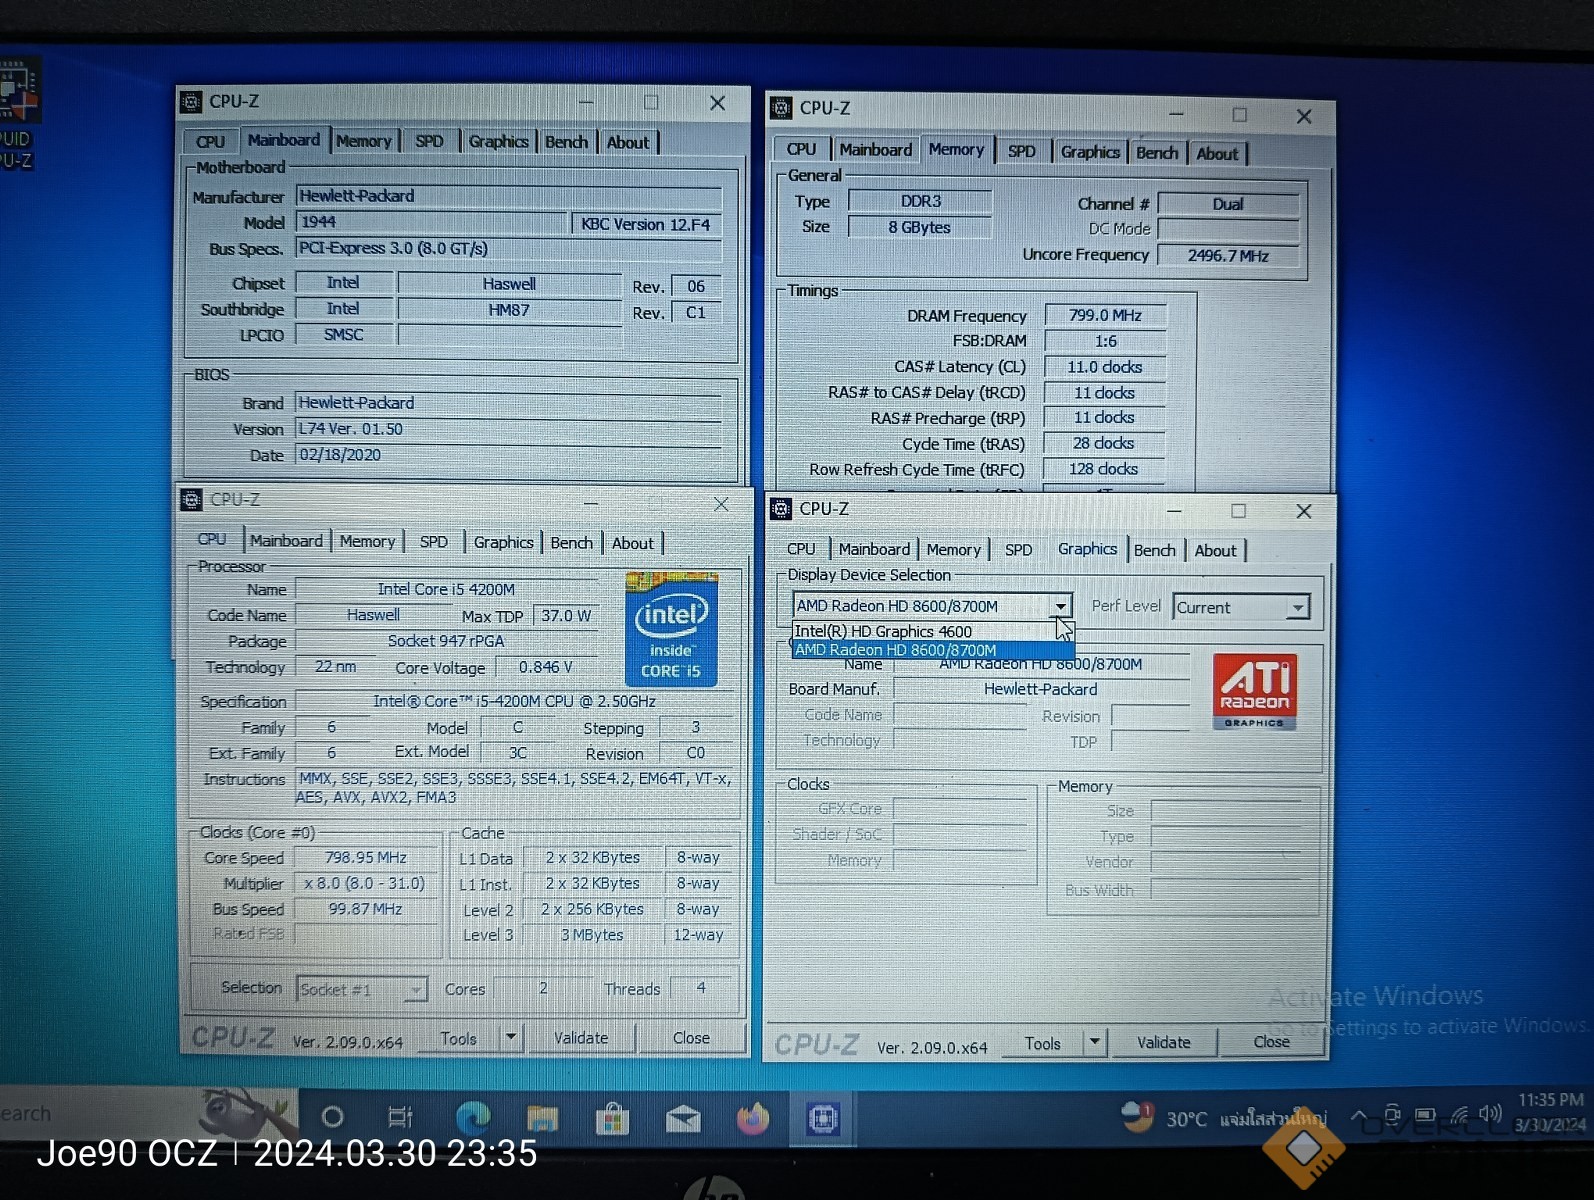The width and height of the screenshot is (1594, 1200).
Task: Select Intel(R) HD Graphics 4600 from list
Action: [x=883, y=632]
